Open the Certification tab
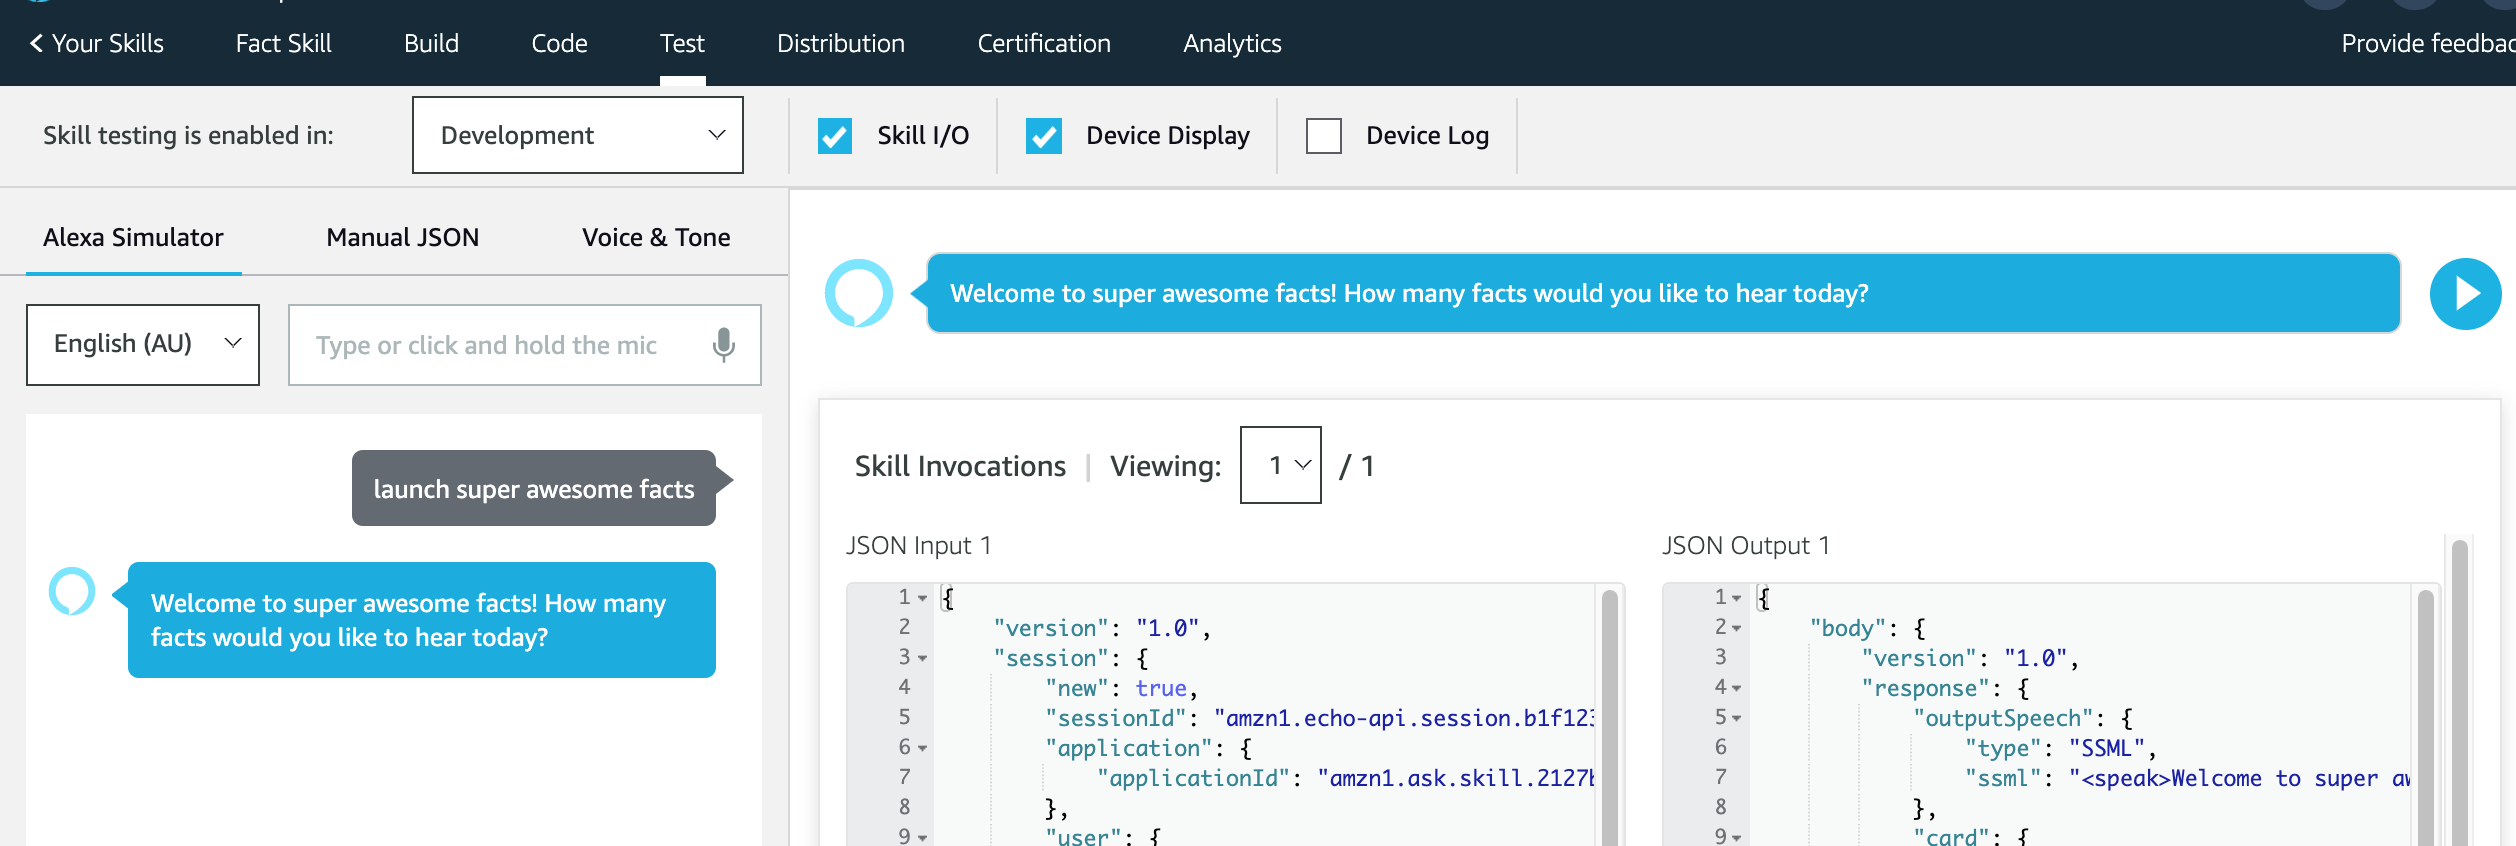 tap(1044, 43)
